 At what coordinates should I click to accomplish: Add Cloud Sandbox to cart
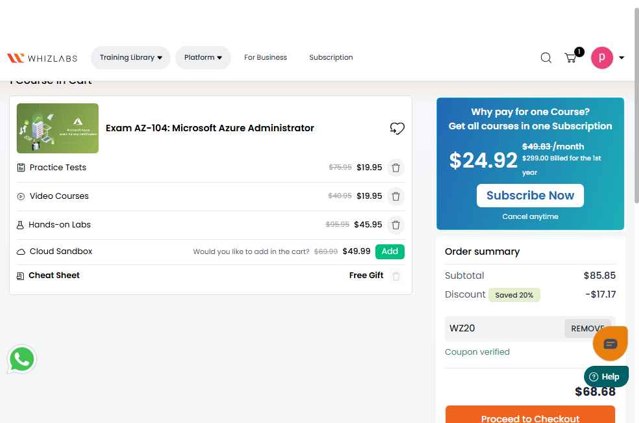coord(390,251)
